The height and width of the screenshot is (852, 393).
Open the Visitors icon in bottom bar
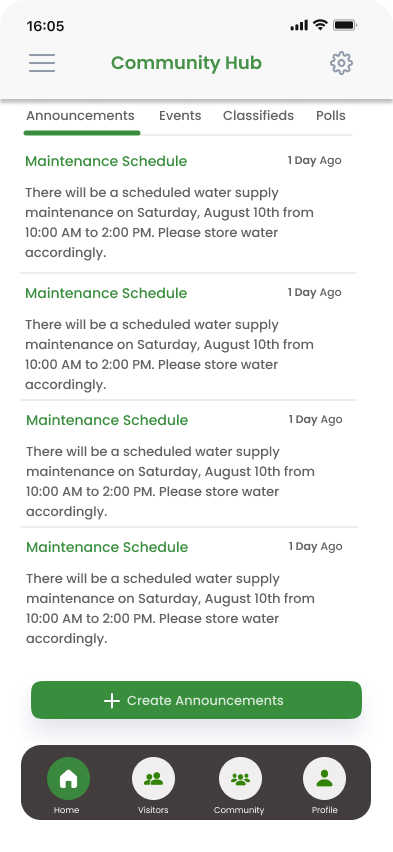tap(153, 779)
